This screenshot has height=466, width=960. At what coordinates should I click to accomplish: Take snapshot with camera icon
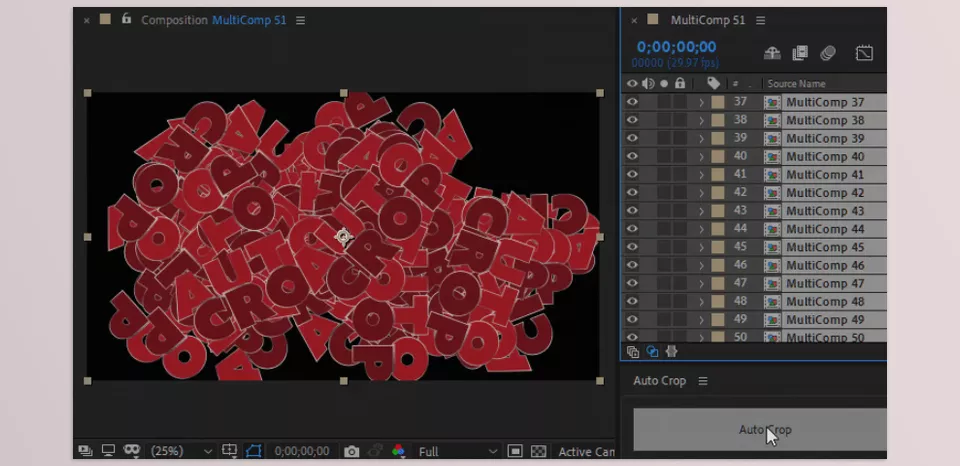[x=351, y=451]
